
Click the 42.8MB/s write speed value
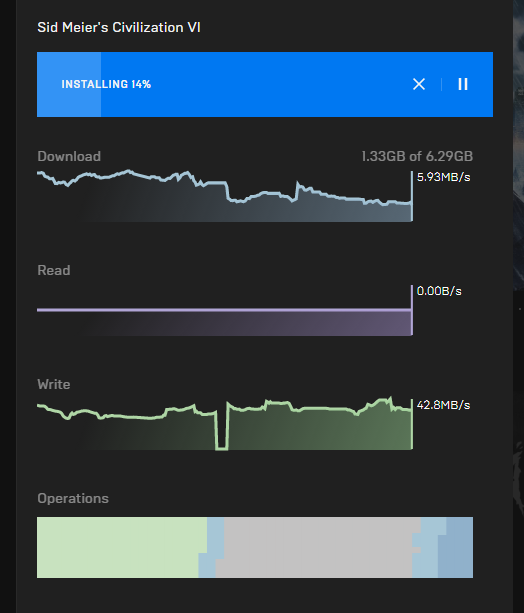click(x=443, y=405)
